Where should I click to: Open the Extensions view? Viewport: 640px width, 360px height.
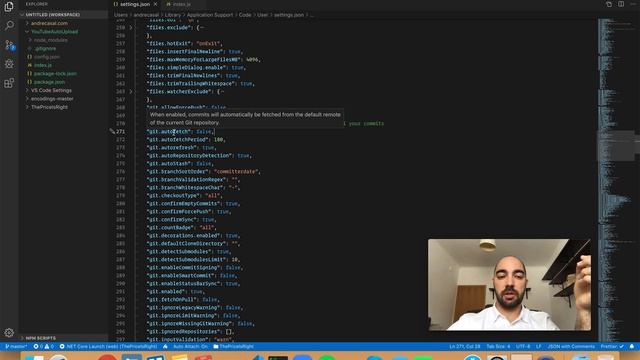(9, 83)
